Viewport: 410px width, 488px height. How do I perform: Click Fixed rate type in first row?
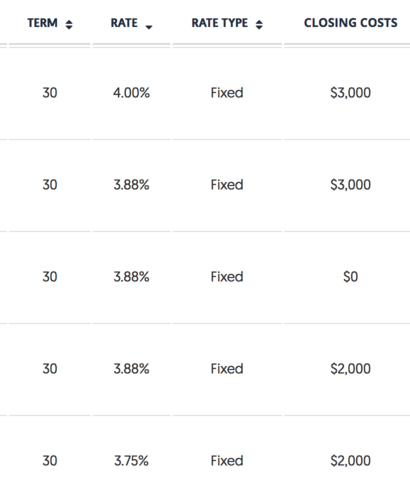pos(227,93)
